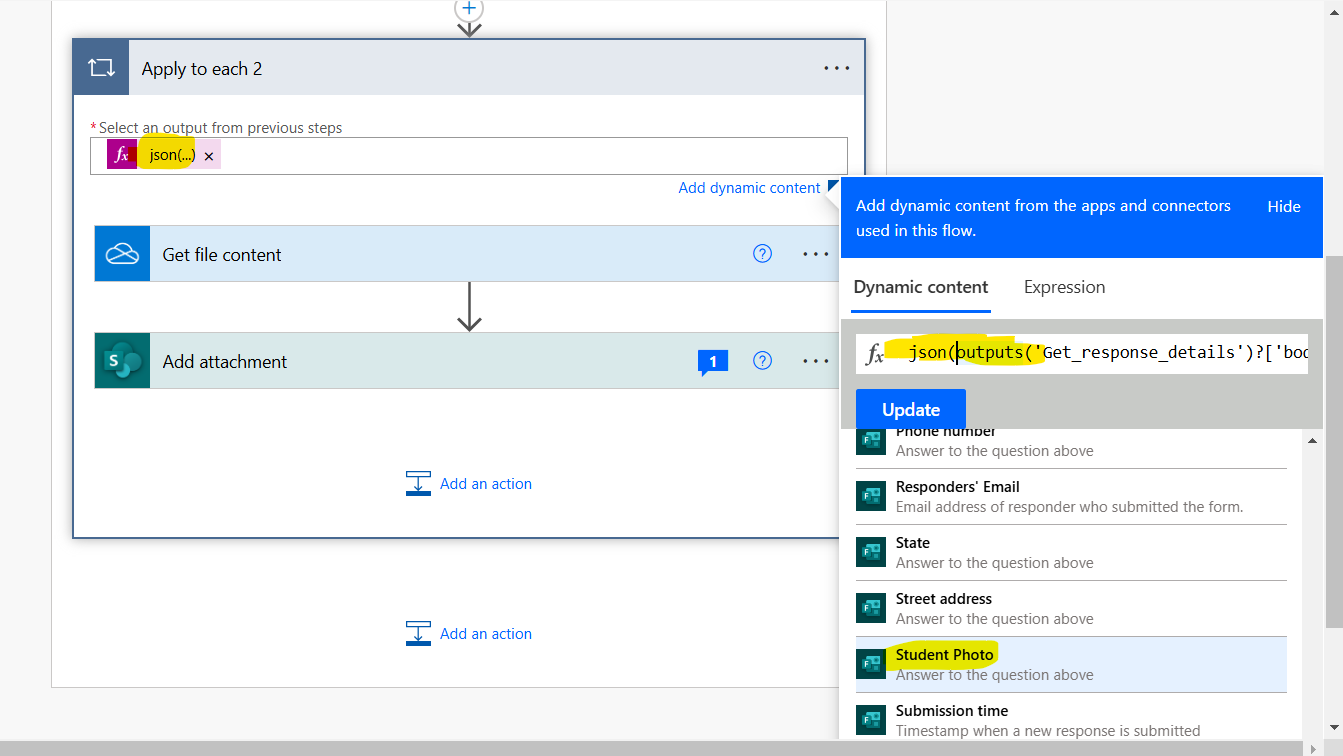Viewport: 1343px width, 756px height.
Task: Click the fx icon on the json token
Action: [121, 154]
